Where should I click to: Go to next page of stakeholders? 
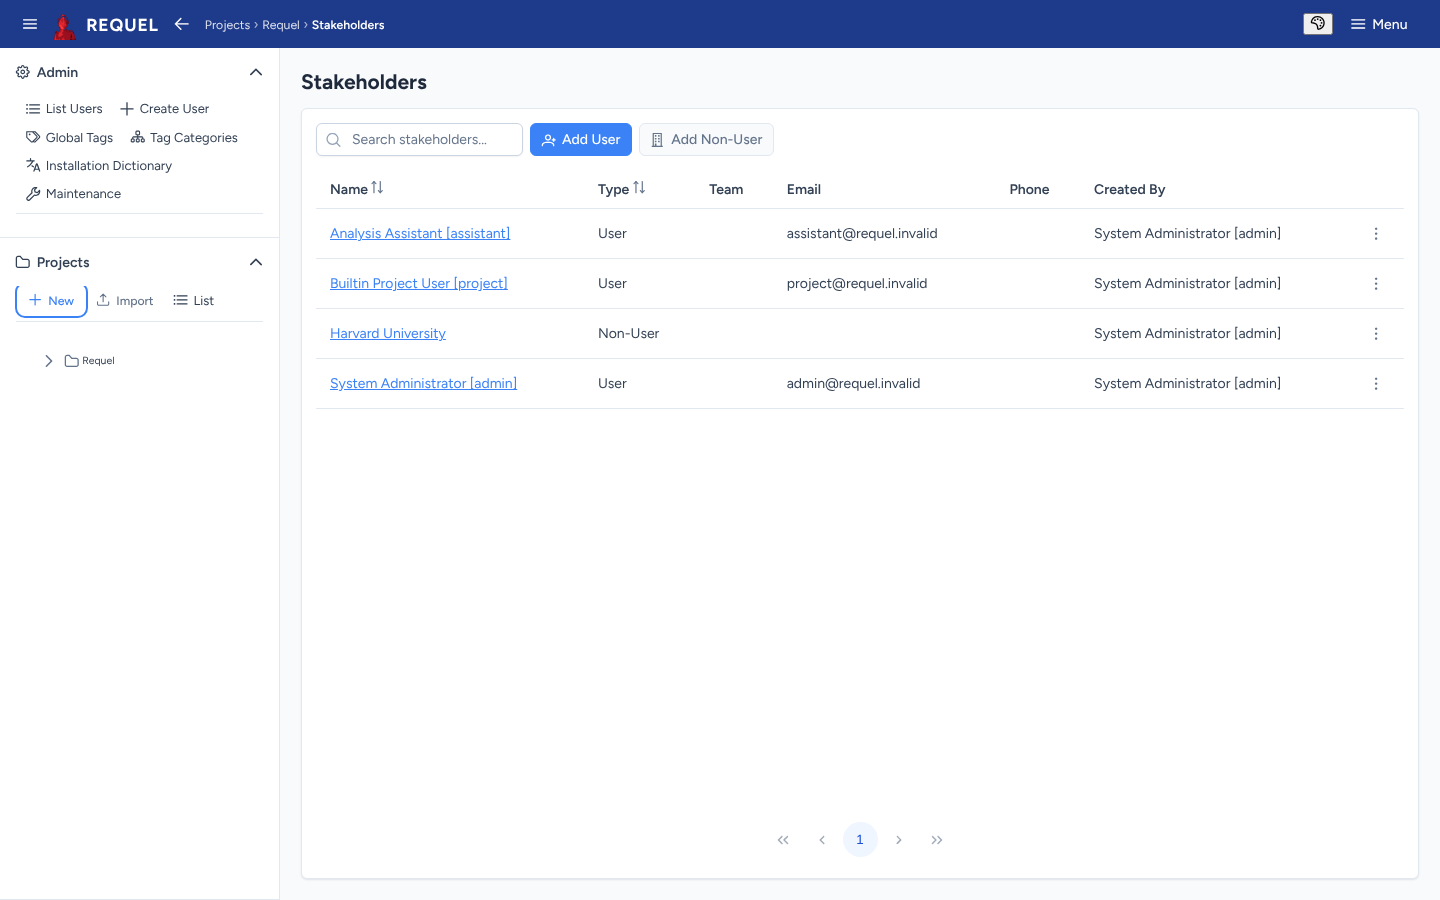[899, 840]
